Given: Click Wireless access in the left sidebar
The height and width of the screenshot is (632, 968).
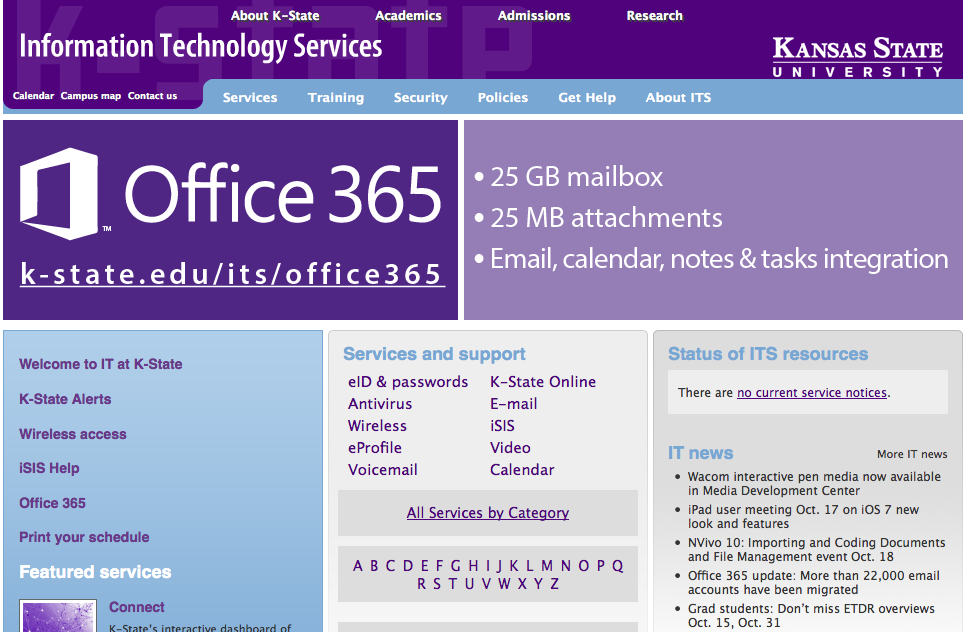Looking at the screenshot, I should (x=73, y=434).
